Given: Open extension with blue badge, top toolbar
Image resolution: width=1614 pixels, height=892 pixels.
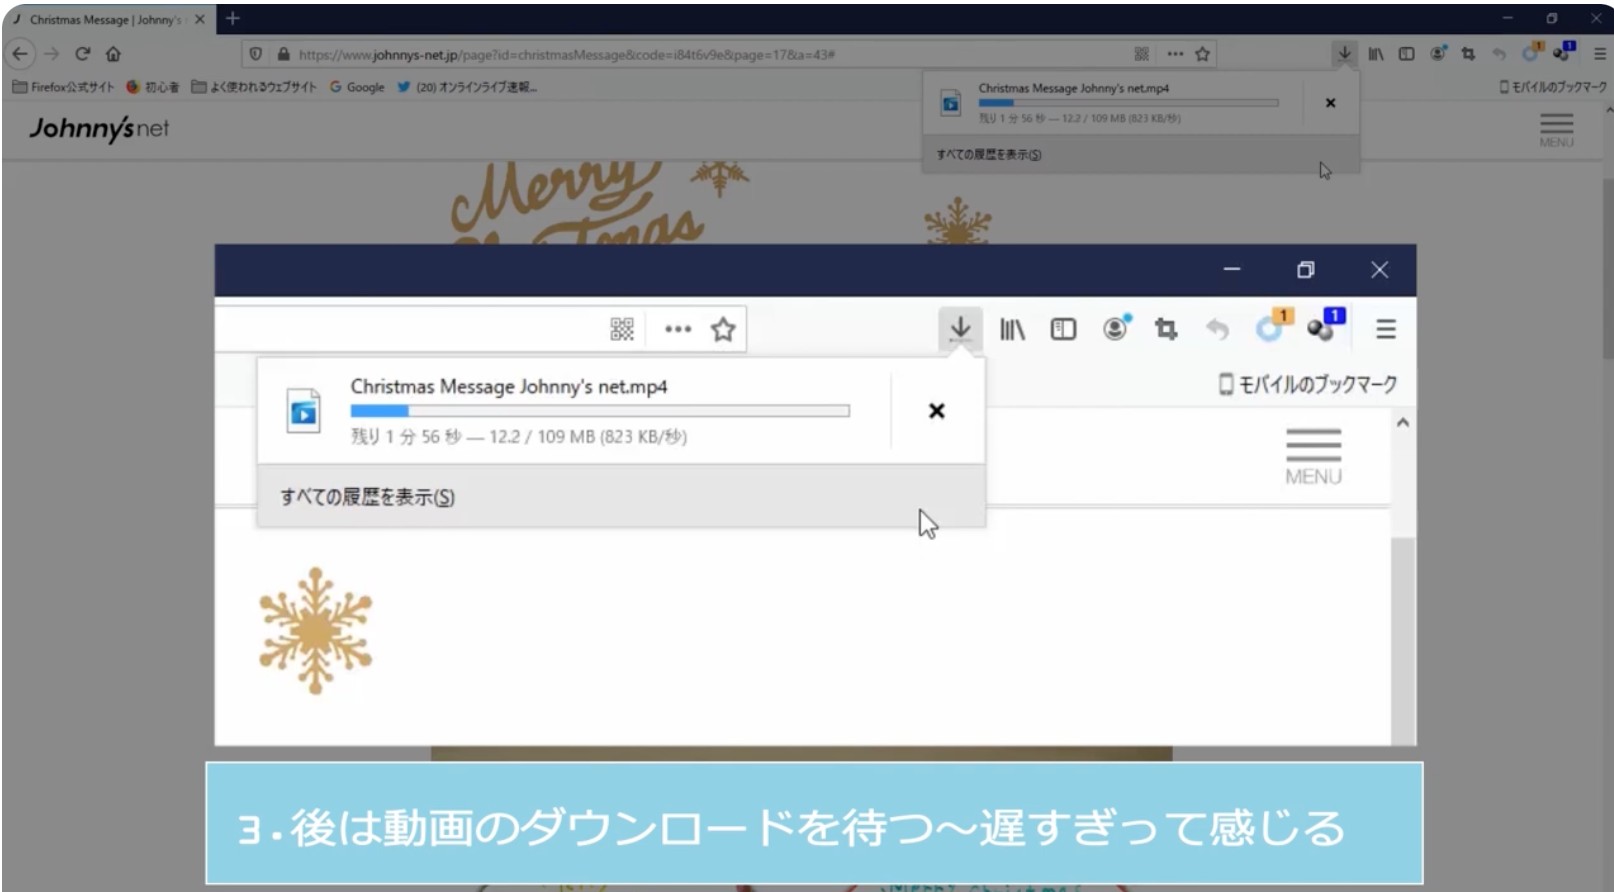Looking at the screenshot, I should [x=1564, y=52].
